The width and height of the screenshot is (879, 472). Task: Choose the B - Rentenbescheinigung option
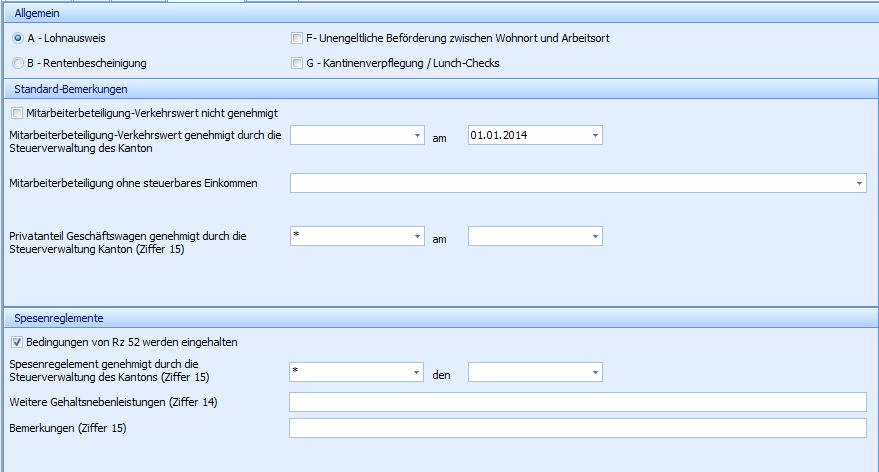[x=18, y=64]
